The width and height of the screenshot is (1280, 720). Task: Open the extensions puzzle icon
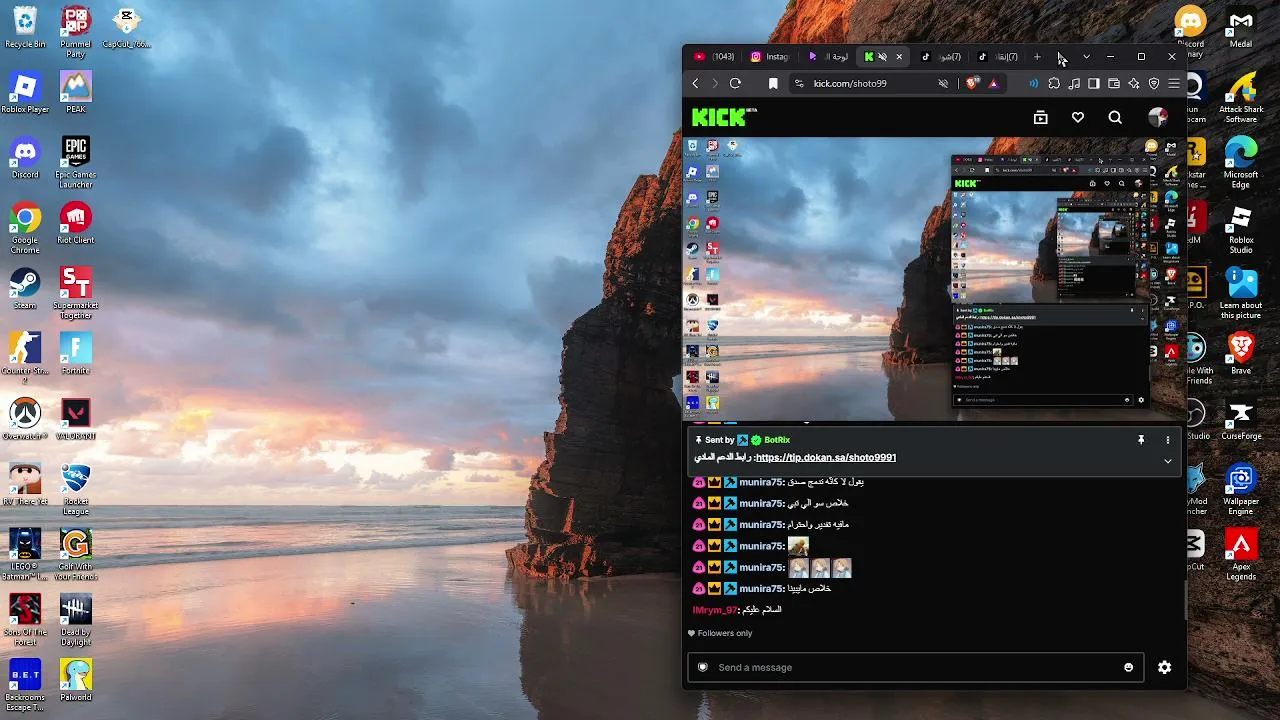1054,84
